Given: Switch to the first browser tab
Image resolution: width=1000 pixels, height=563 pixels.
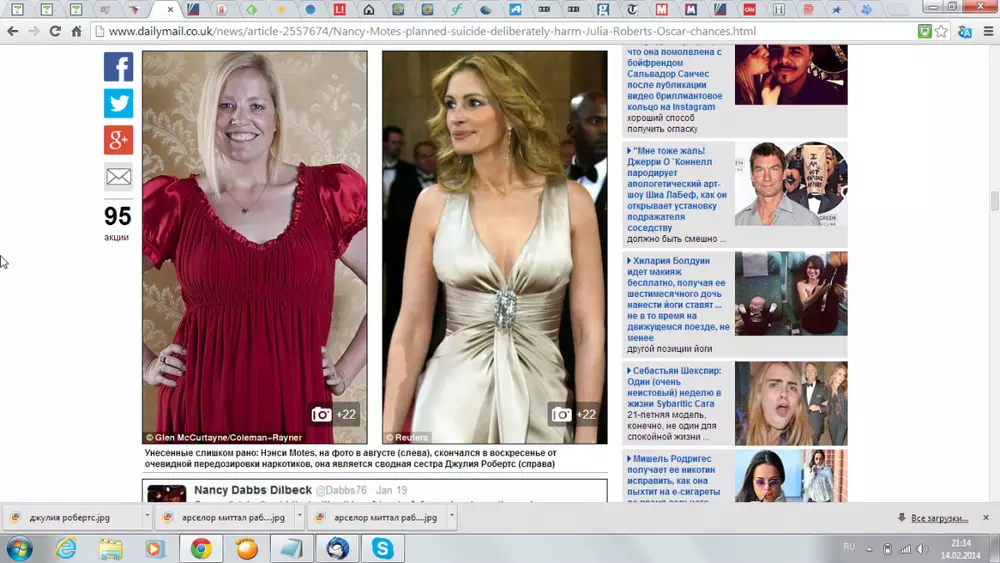Looking at the screenshot, I should tap(18, 9).
